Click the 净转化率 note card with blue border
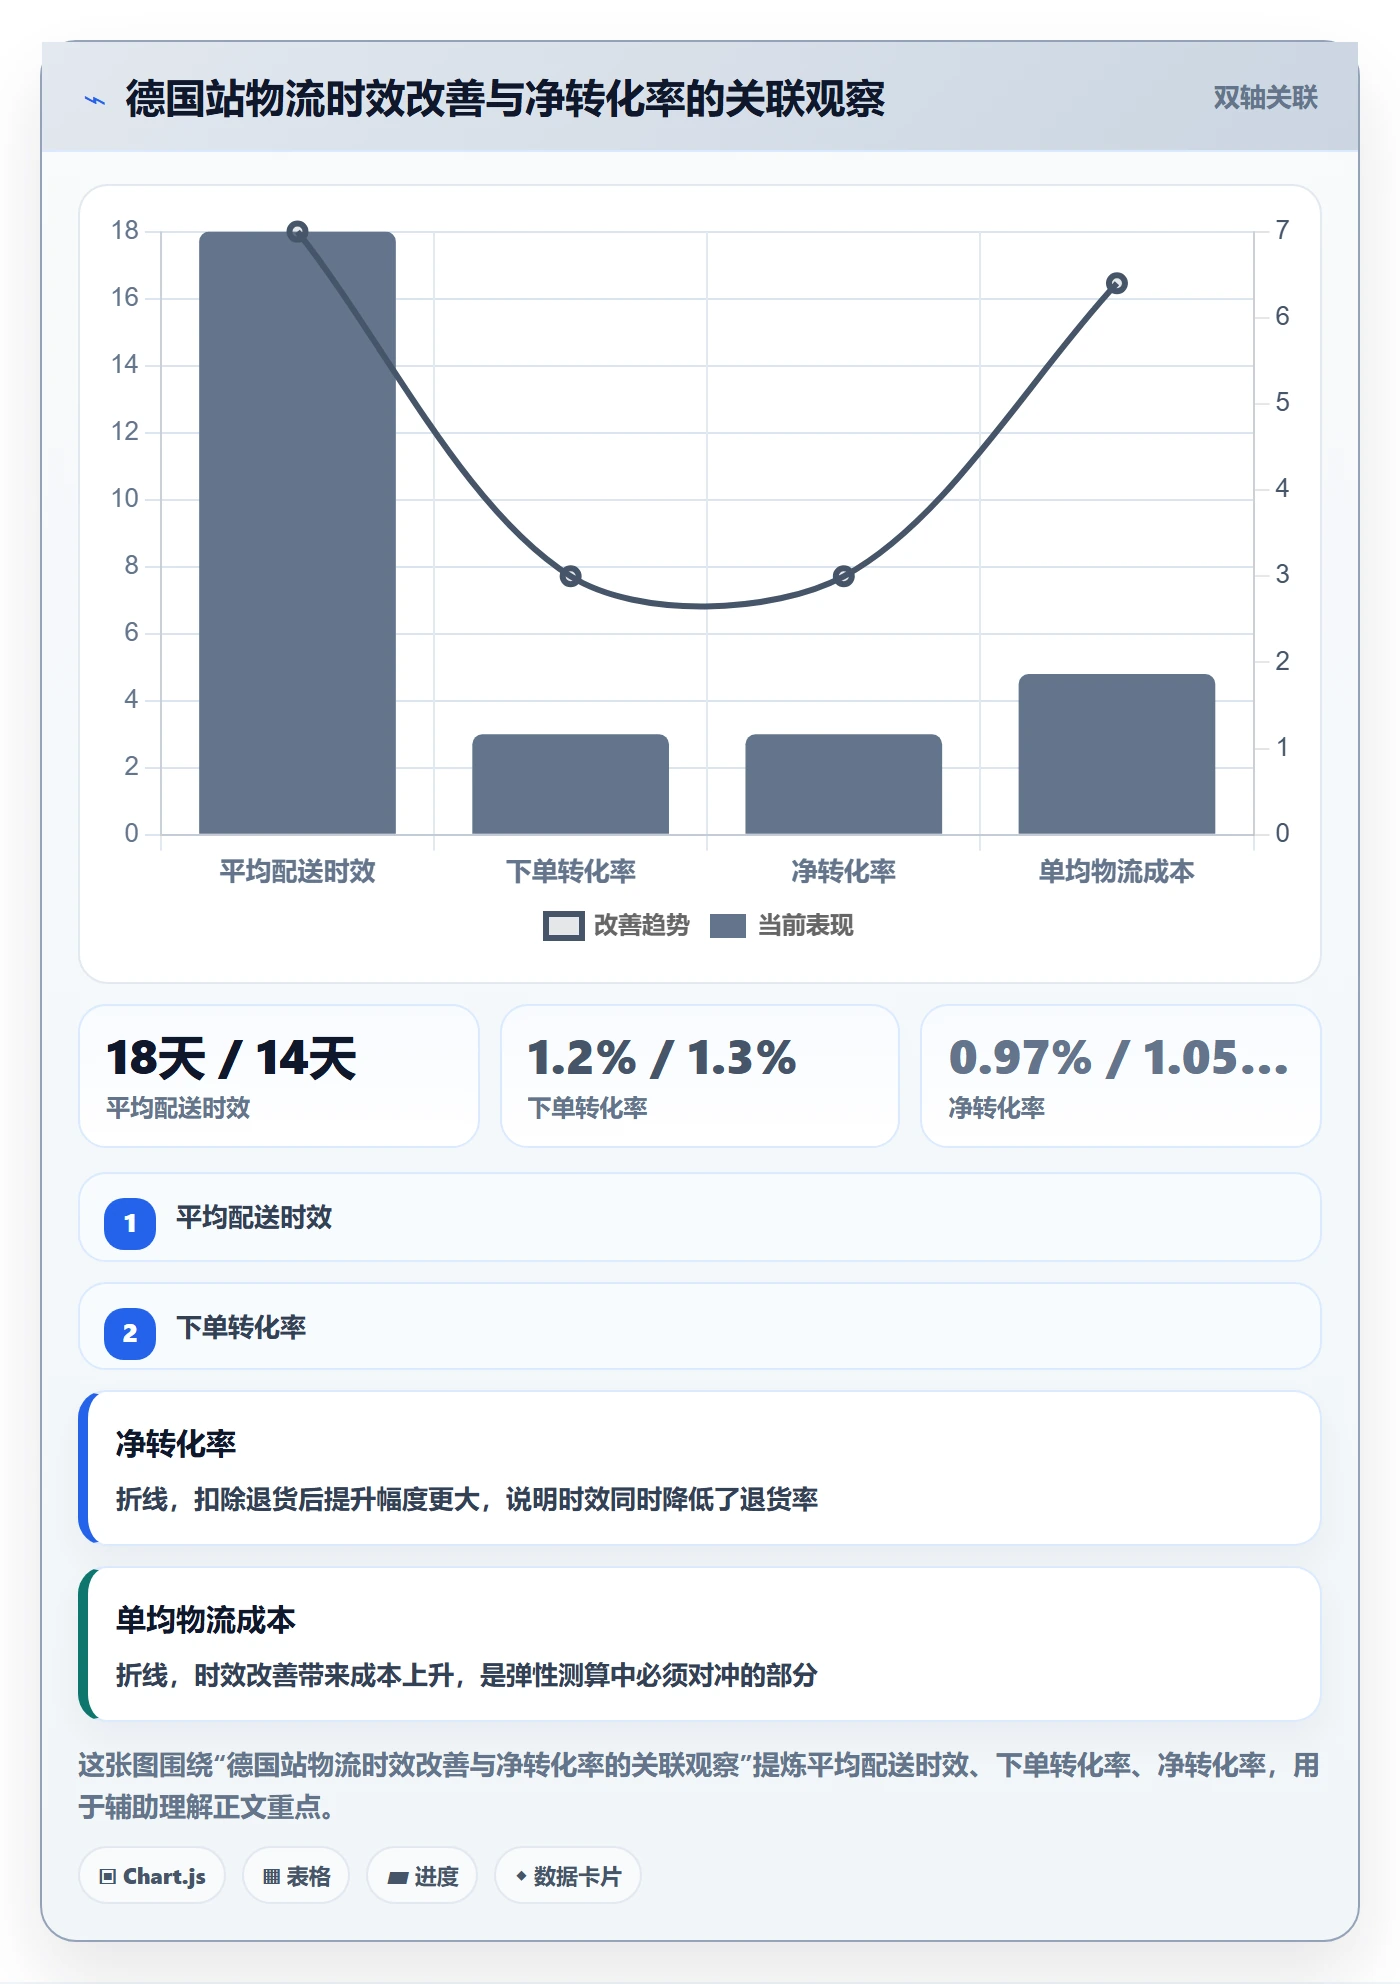 (x=700, y=1468)
